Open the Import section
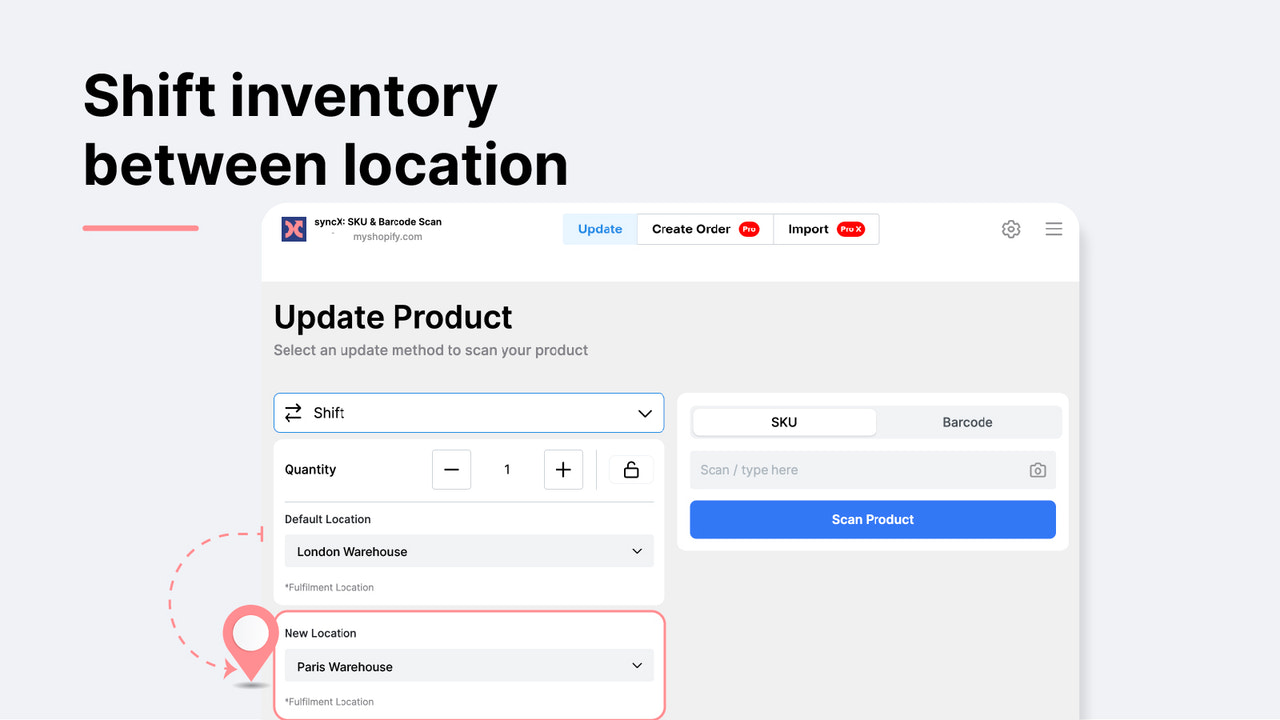Viewport: 1280px width, 720px height. click(808, 229)
